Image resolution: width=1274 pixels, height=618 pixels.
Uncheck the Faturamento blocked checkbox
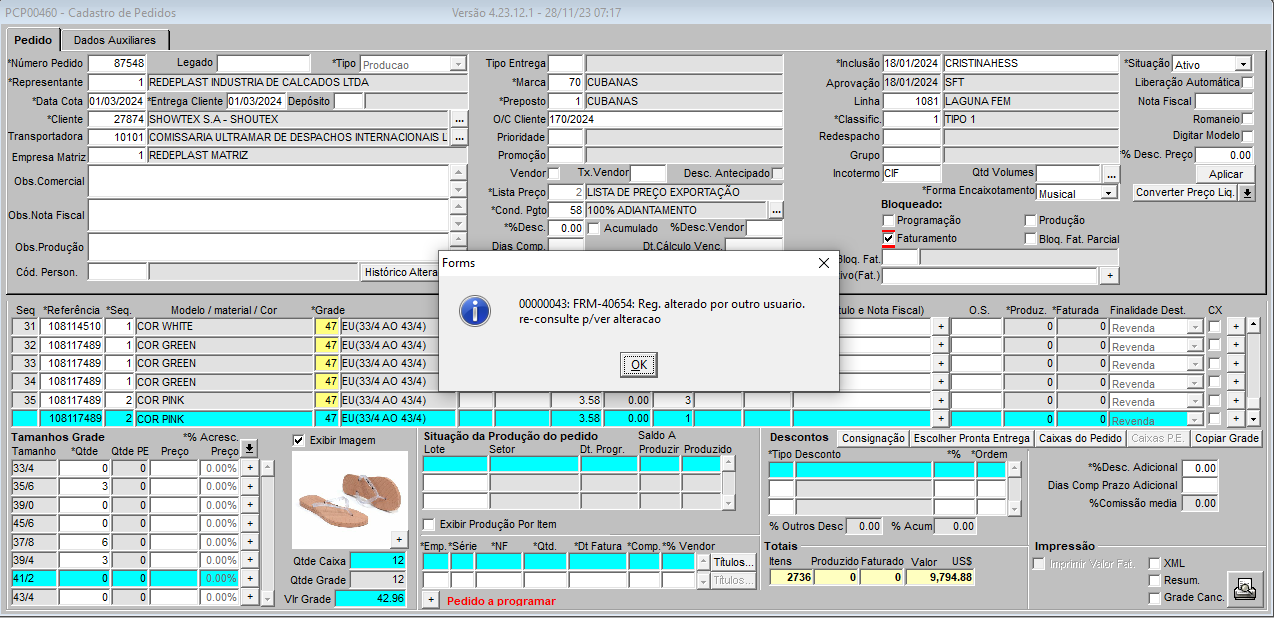[x=888, y=239]
